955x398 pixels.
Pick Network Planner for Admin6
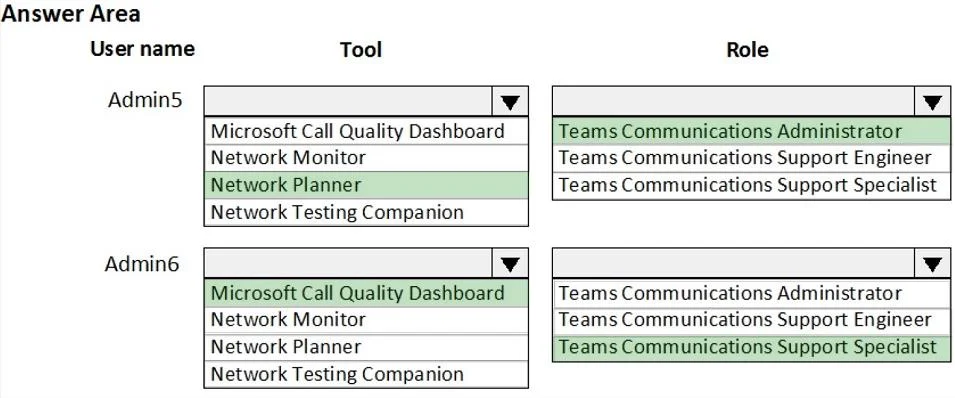click(x=366, y=347)
